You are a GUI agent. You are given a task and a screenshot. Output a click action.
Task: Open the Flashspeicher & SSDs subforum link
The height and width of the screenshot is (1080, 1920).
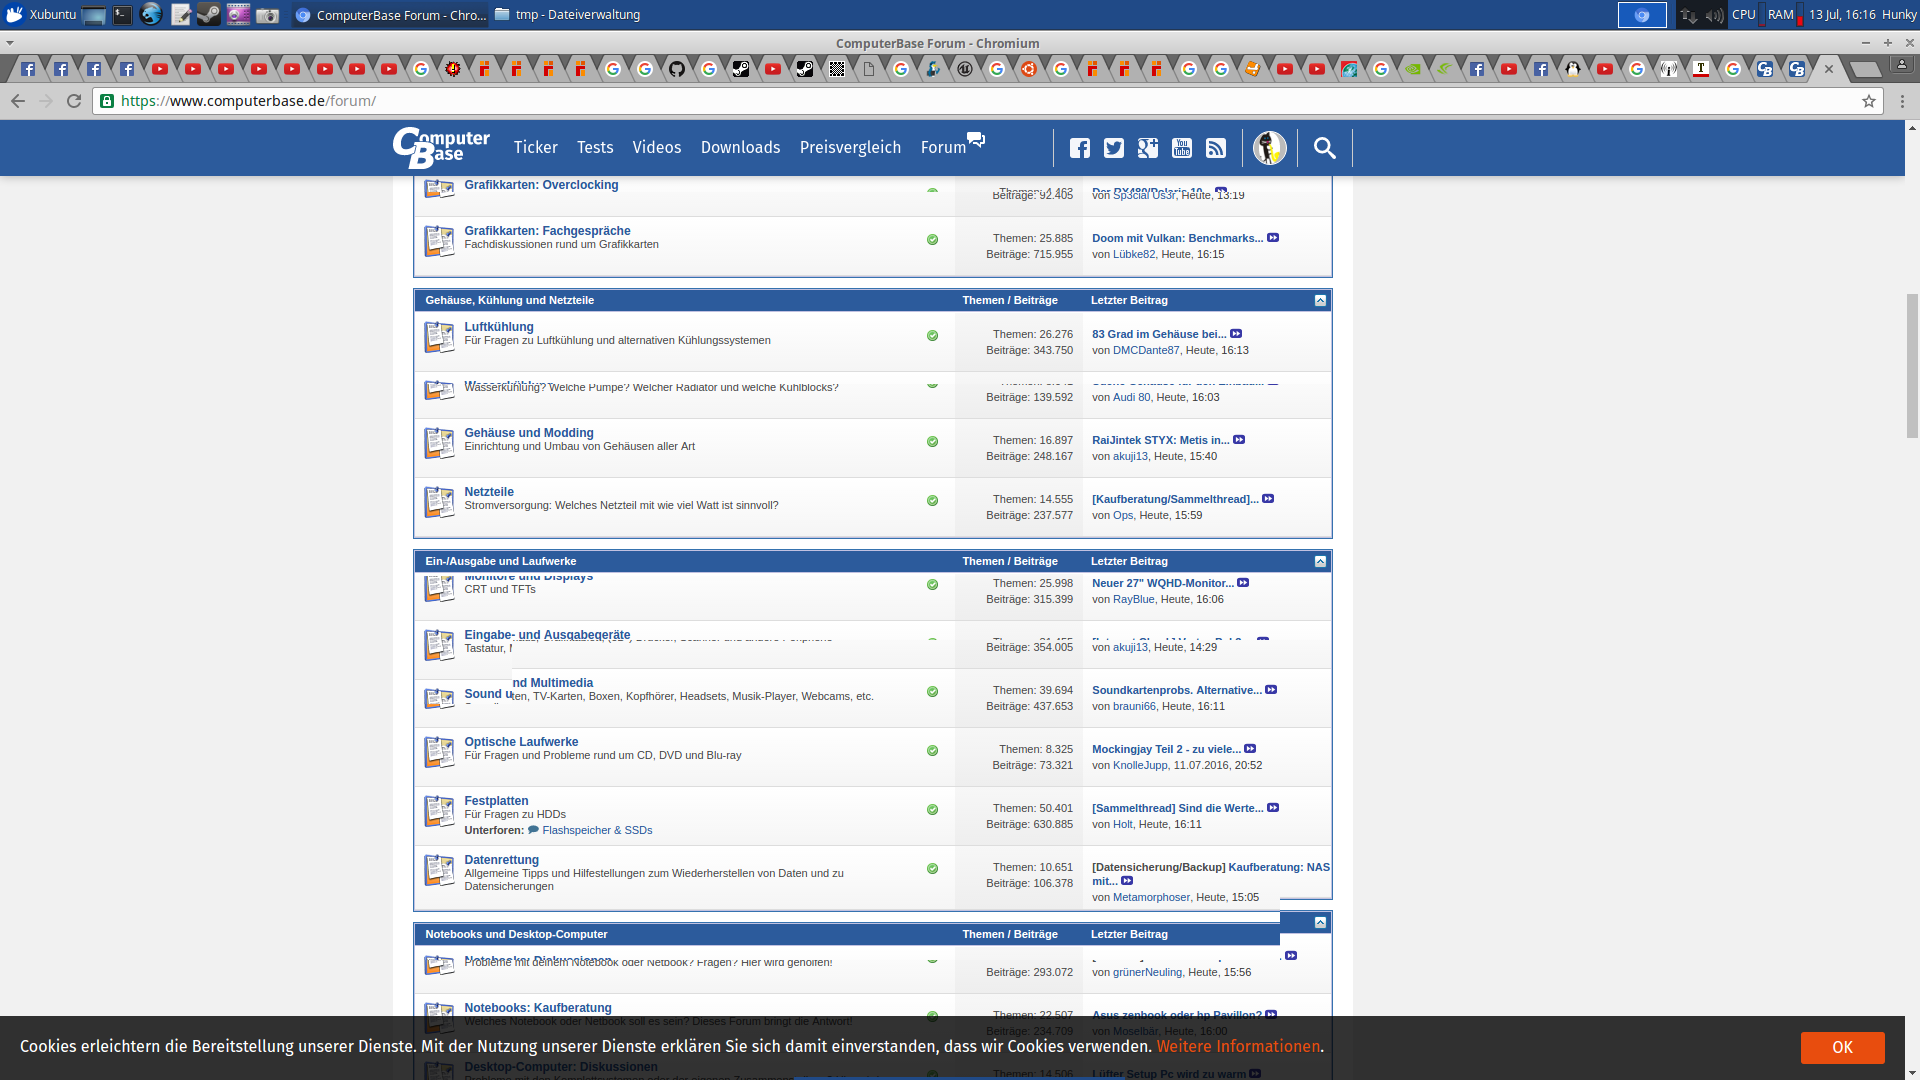click(x=597, y=831)
